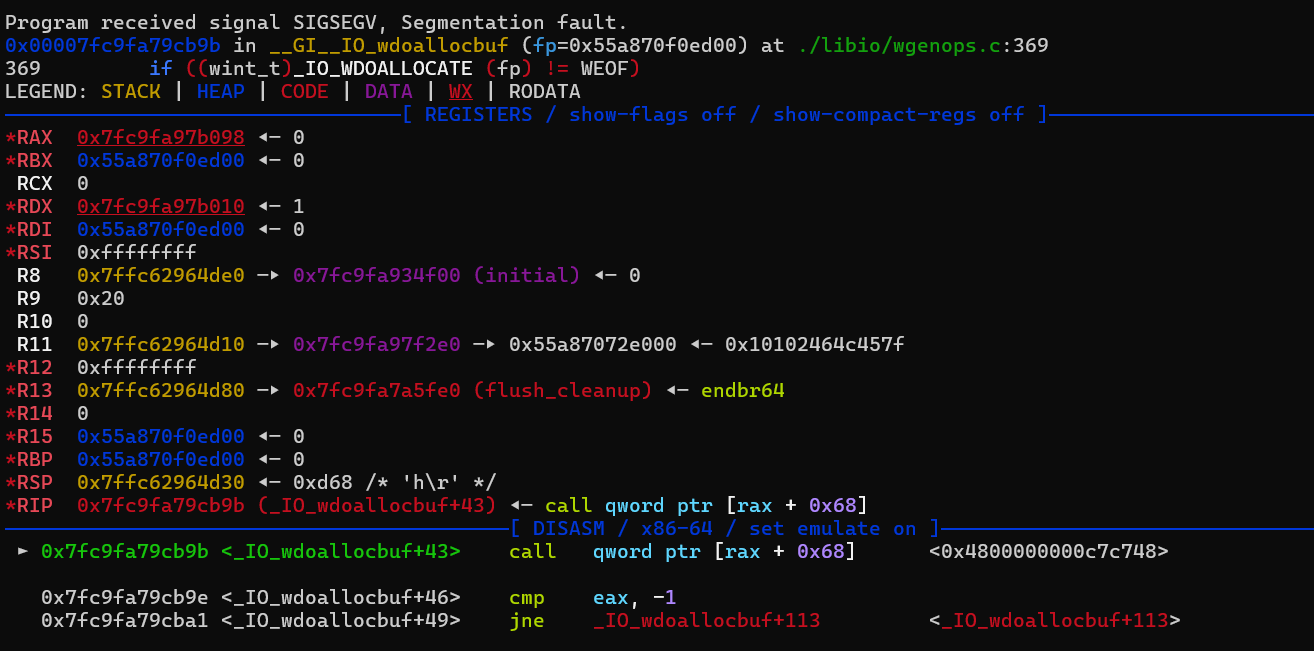The image size is (1314, 651).
Task: Click the underlined RAX value 0x7fc9fa97b098
Action: tap(160, 138)
